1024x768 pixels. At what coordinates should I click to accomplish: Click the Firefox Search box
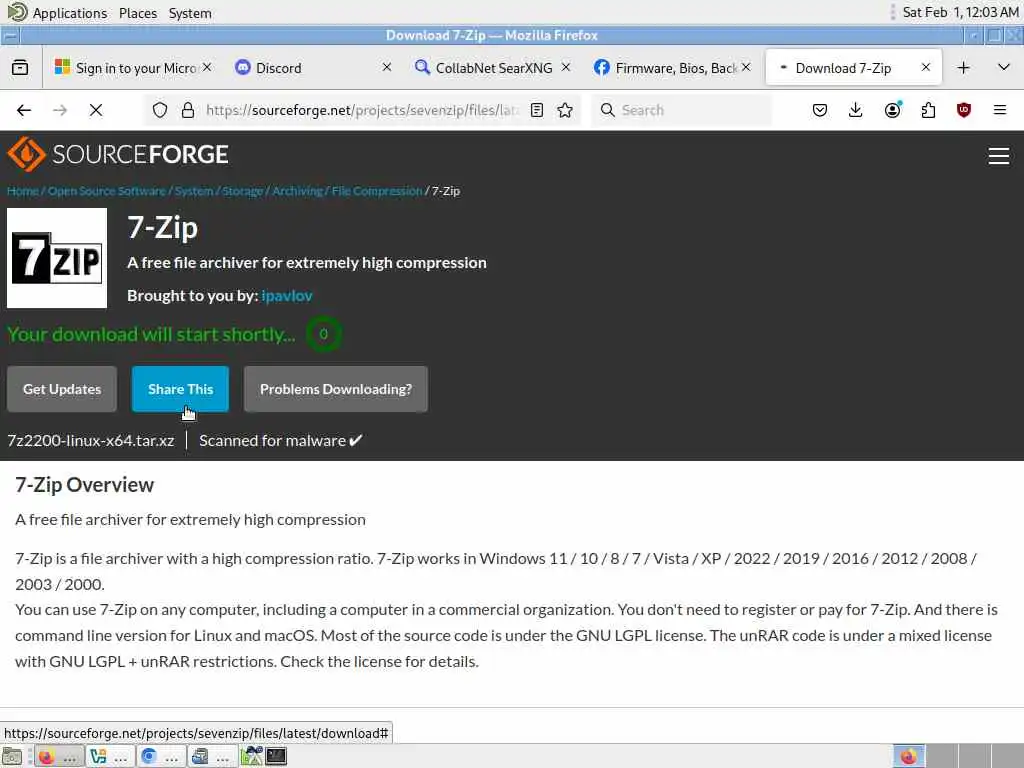(682, 110)
